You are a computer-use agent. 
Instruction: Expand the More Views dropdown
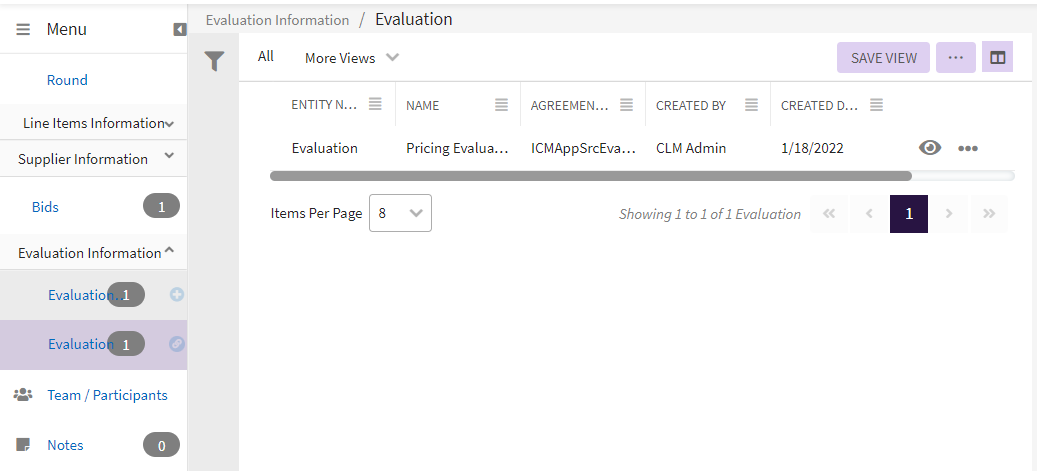(351, 58)
